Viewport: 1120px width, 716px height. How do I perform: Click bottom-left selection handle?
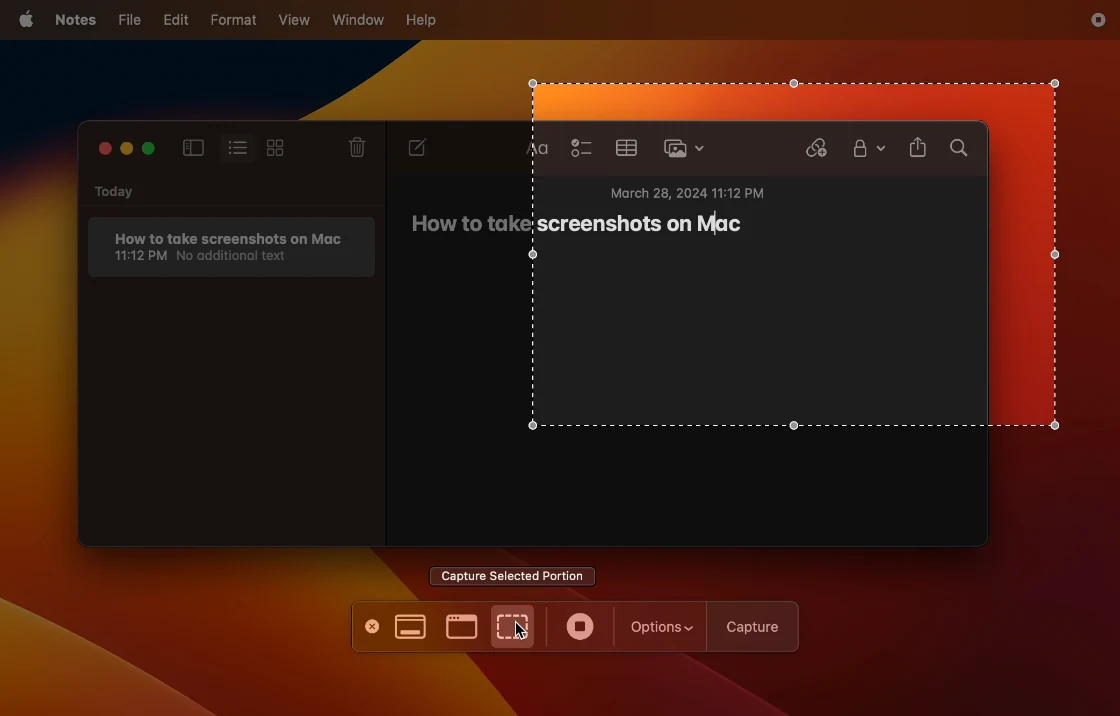533,425
